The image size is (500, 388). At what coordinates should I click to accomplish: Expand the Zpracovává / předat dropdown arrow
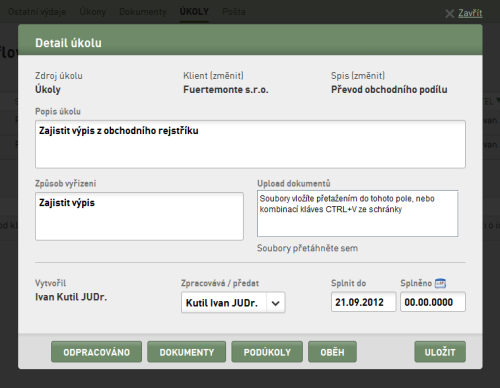tap(275, 303)
